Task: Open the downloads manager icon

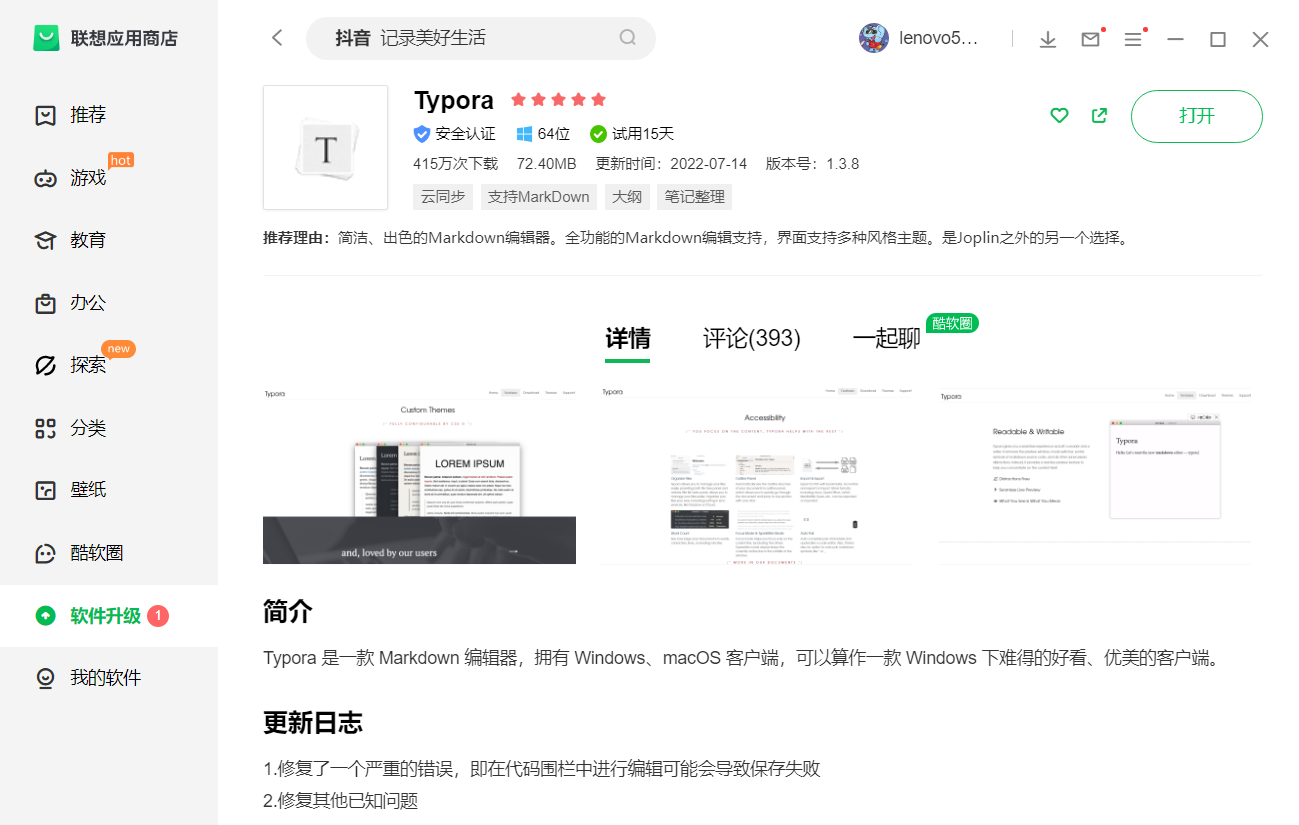Action: (x=1048, y=39)
